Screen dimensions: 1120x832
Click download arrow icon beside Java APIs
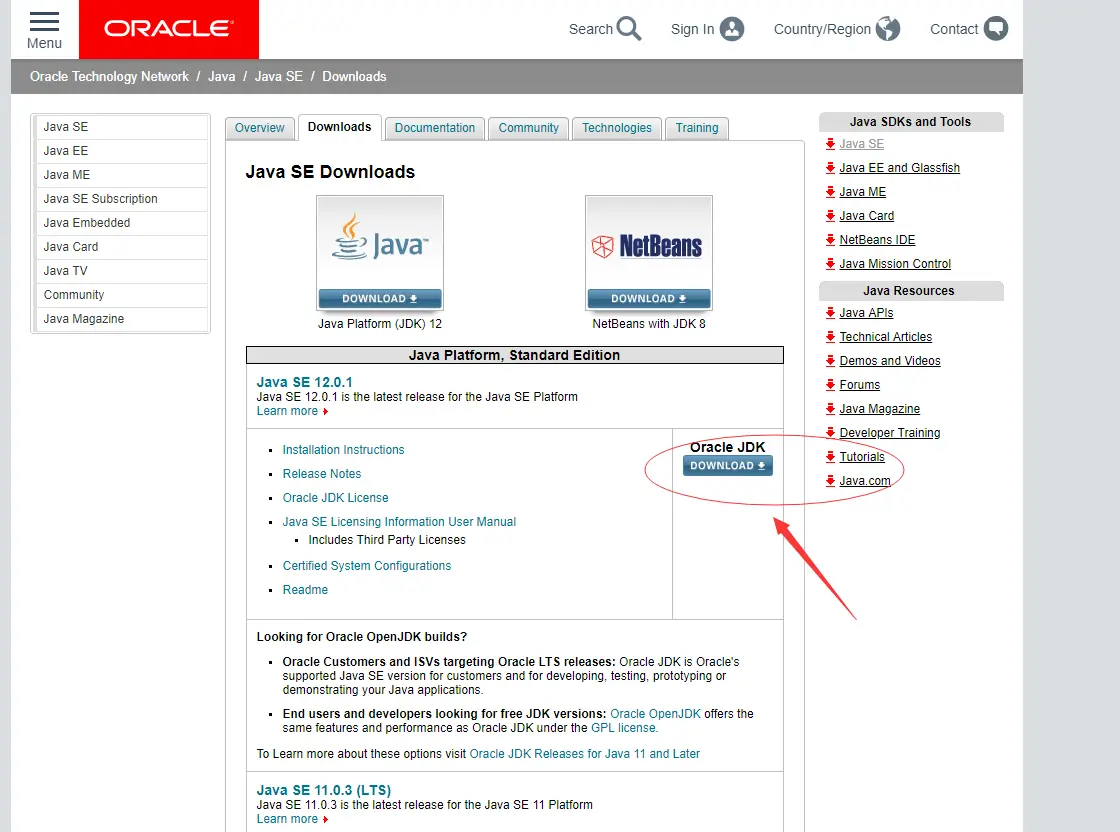(830, 313)
